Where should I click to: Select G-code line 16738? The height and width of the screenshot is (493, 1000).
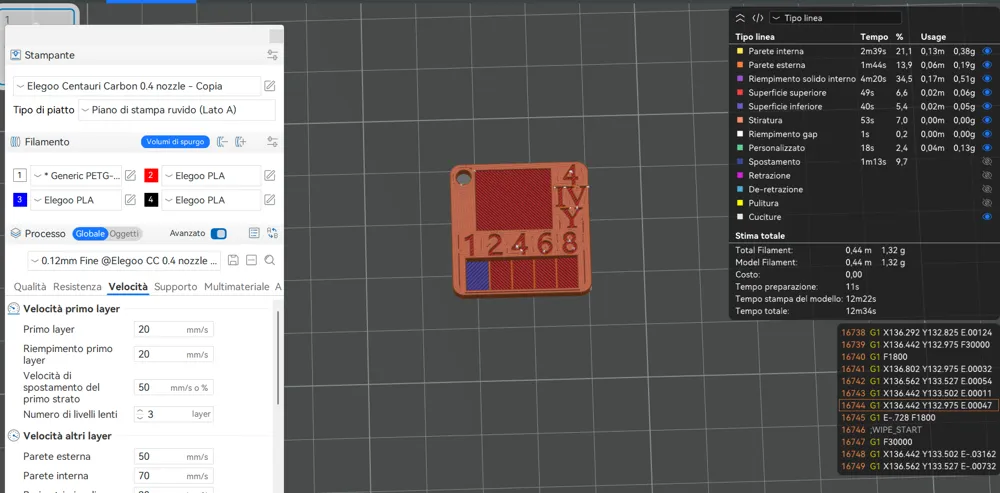(x=915, y=332)
